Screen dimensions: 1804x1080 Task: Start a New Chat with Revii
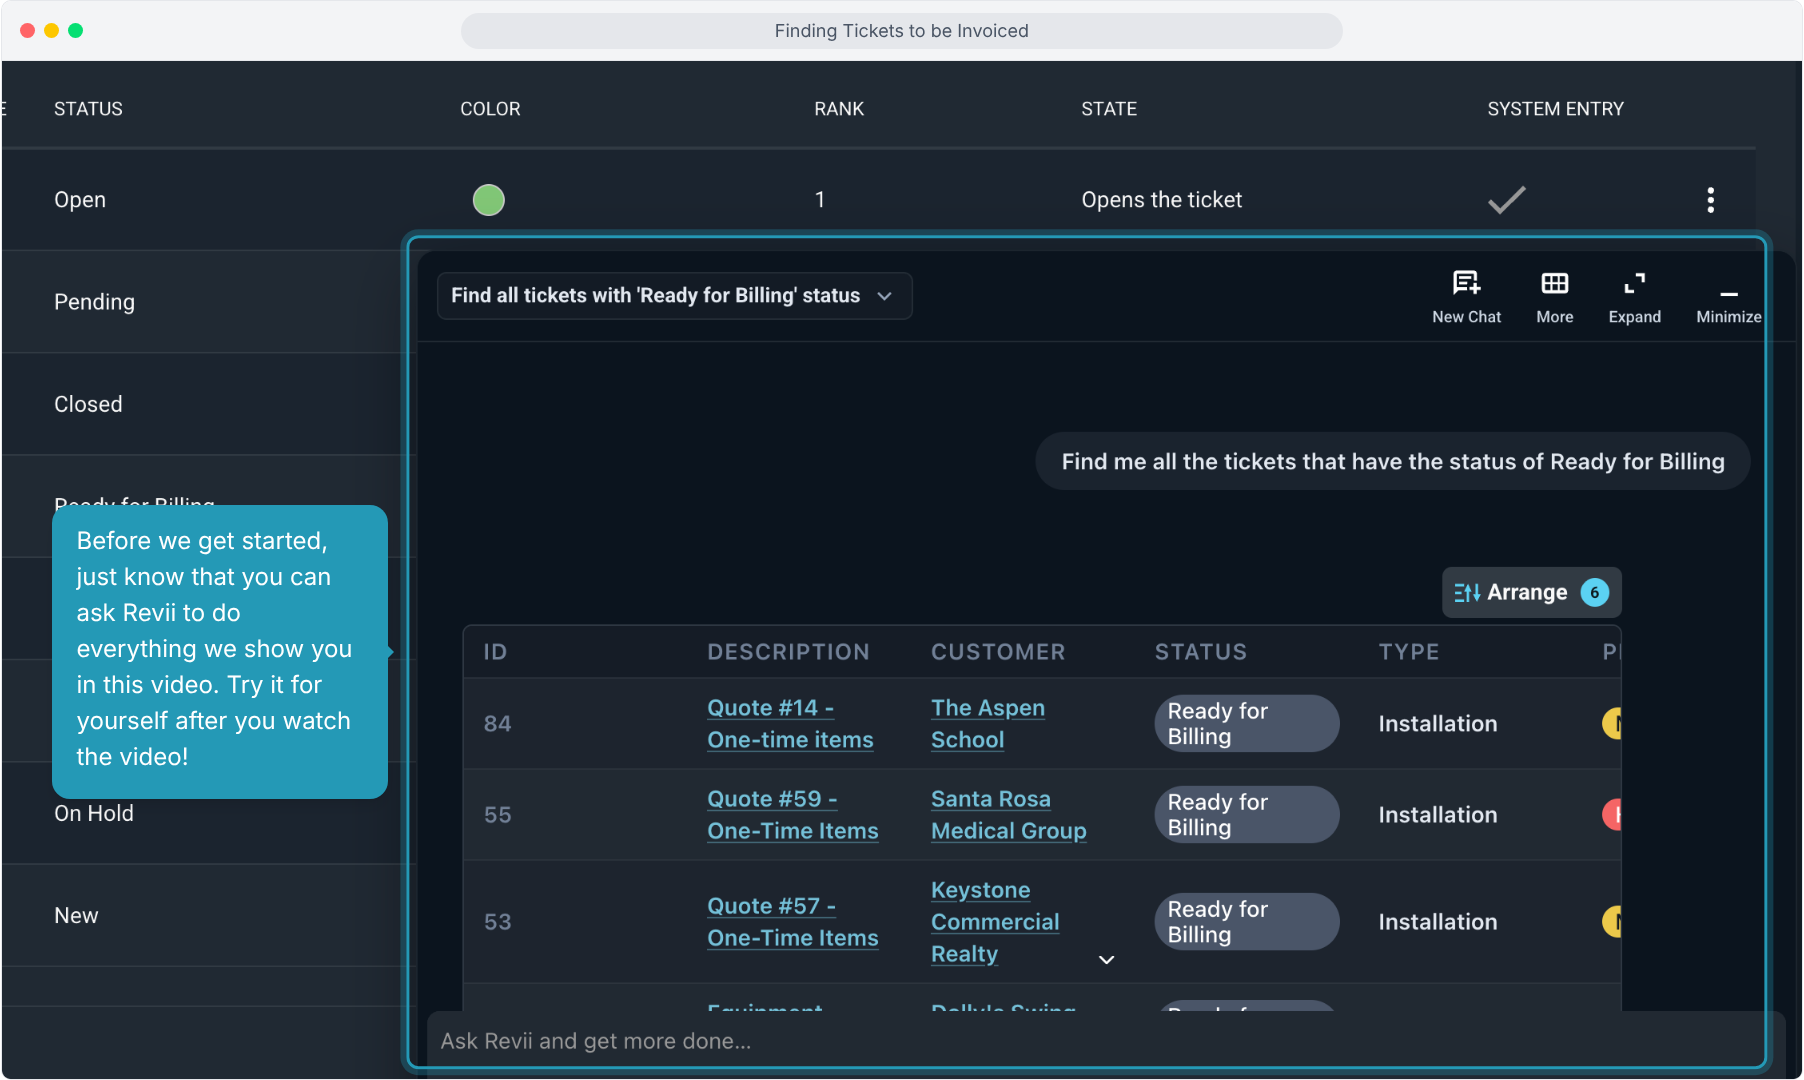pos(1466,297)
